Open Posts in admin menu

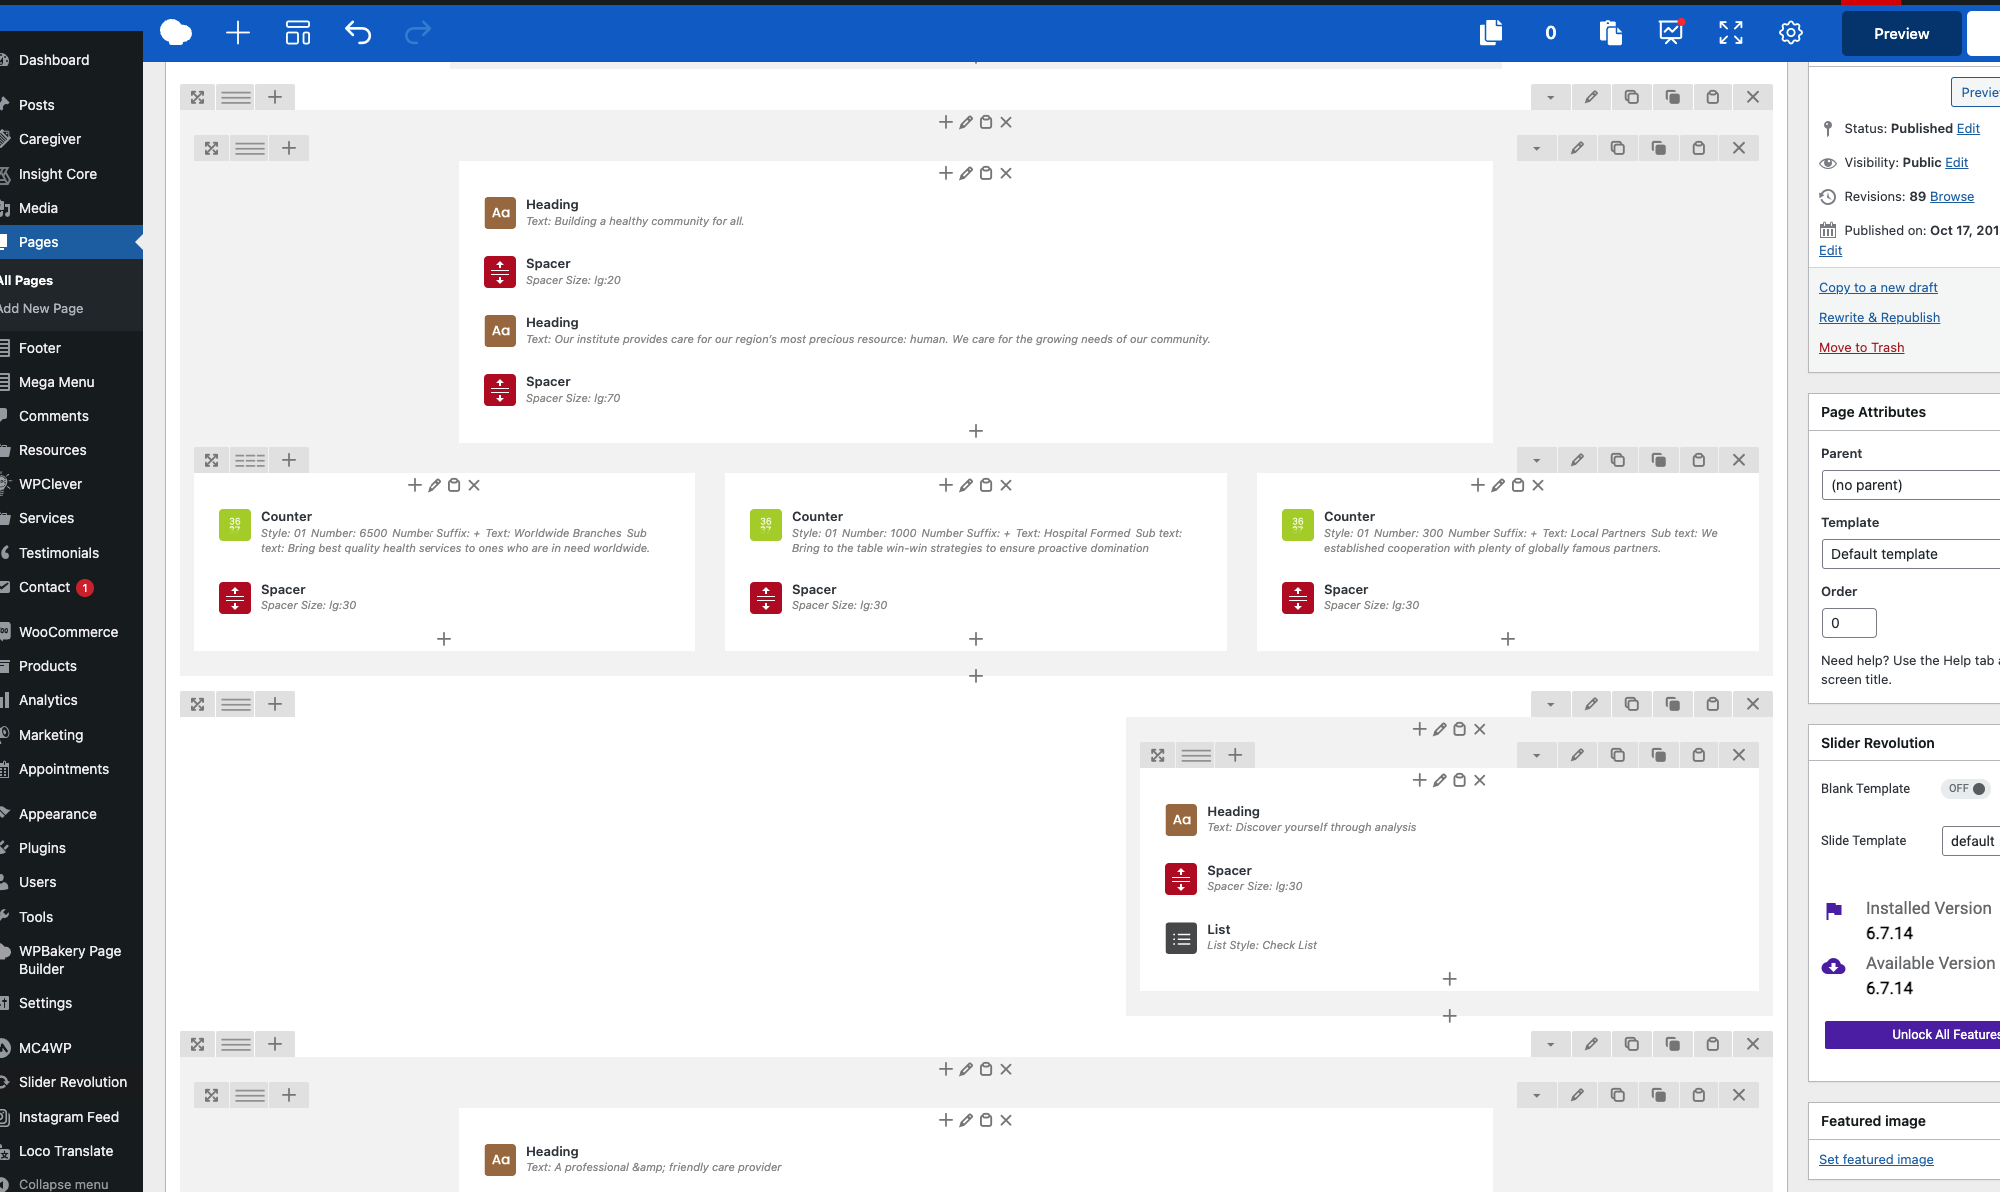37,105
